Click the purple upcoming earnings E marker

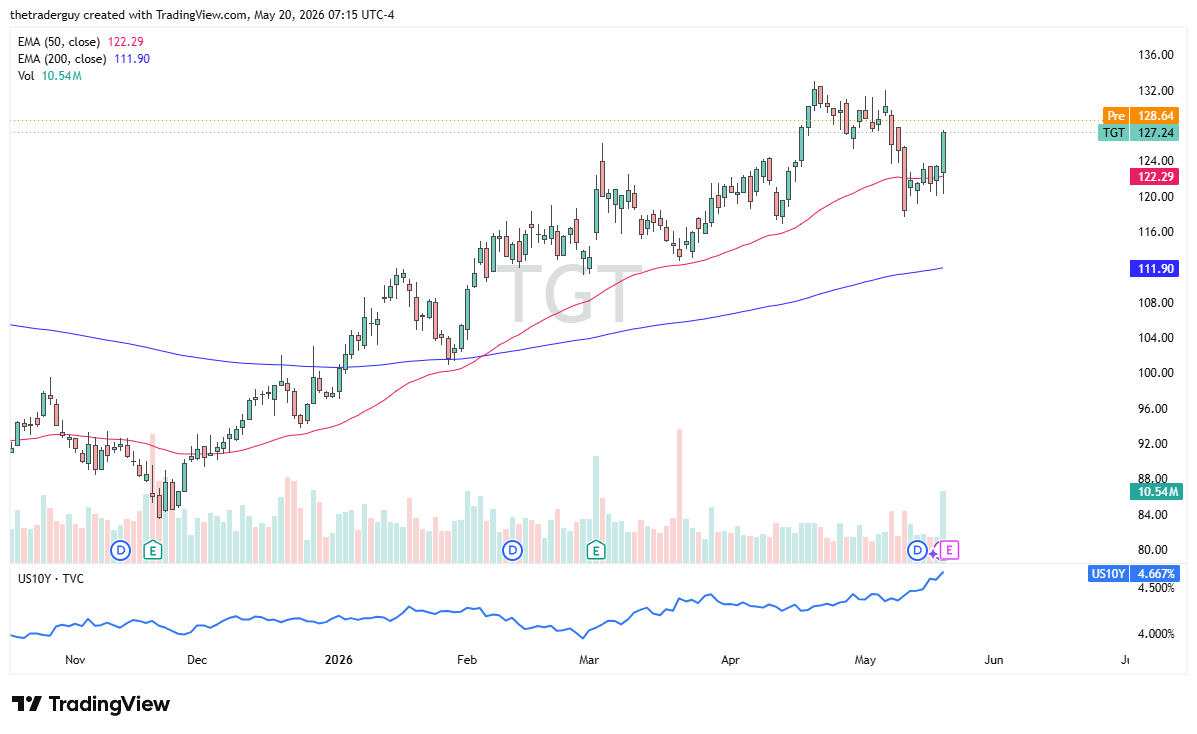[949, 550]
